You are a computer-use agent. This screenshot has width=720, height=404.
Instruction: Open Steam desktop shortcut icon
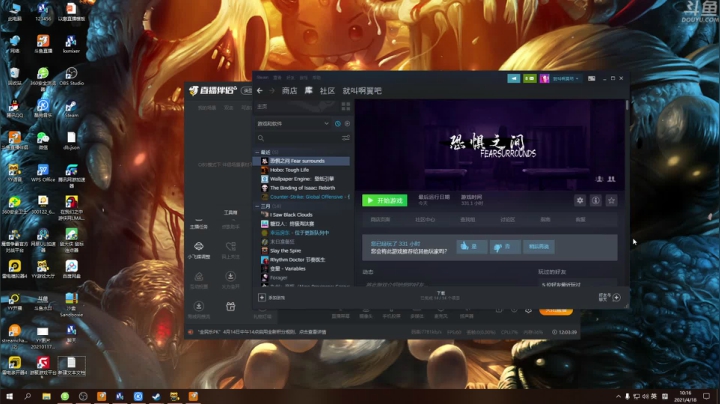[x=71, y=107]
